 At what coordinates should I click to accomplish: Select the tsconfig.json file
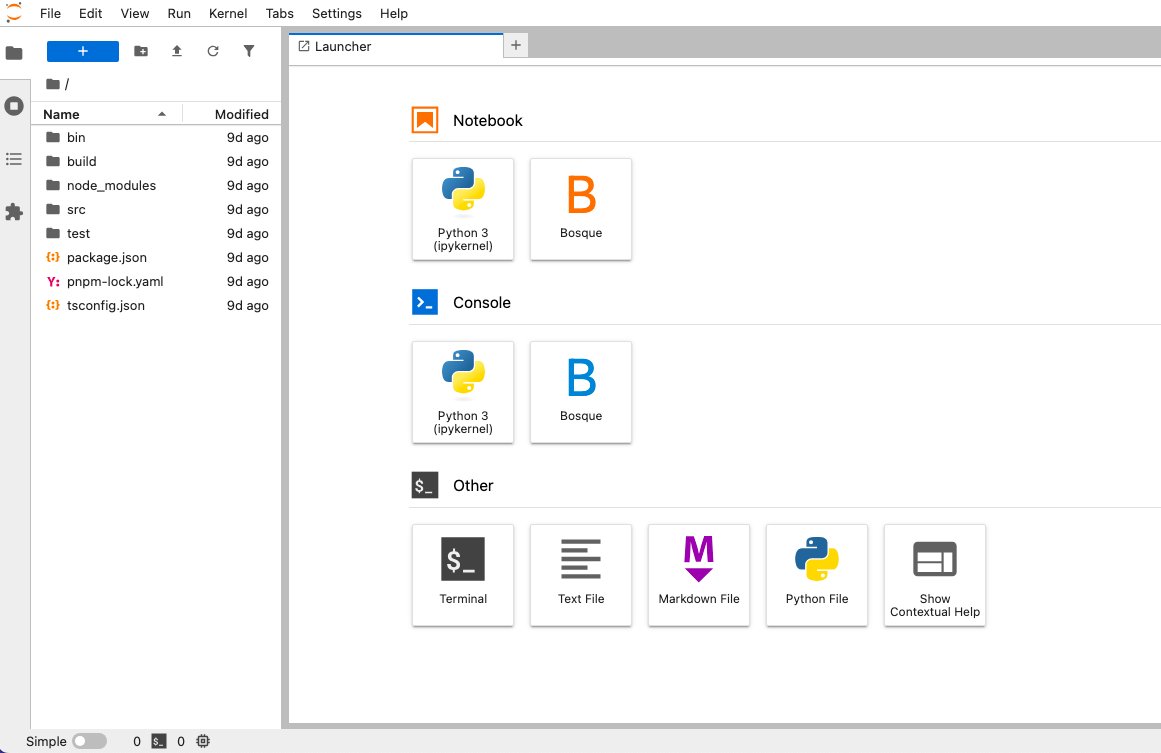coord(156,306)
